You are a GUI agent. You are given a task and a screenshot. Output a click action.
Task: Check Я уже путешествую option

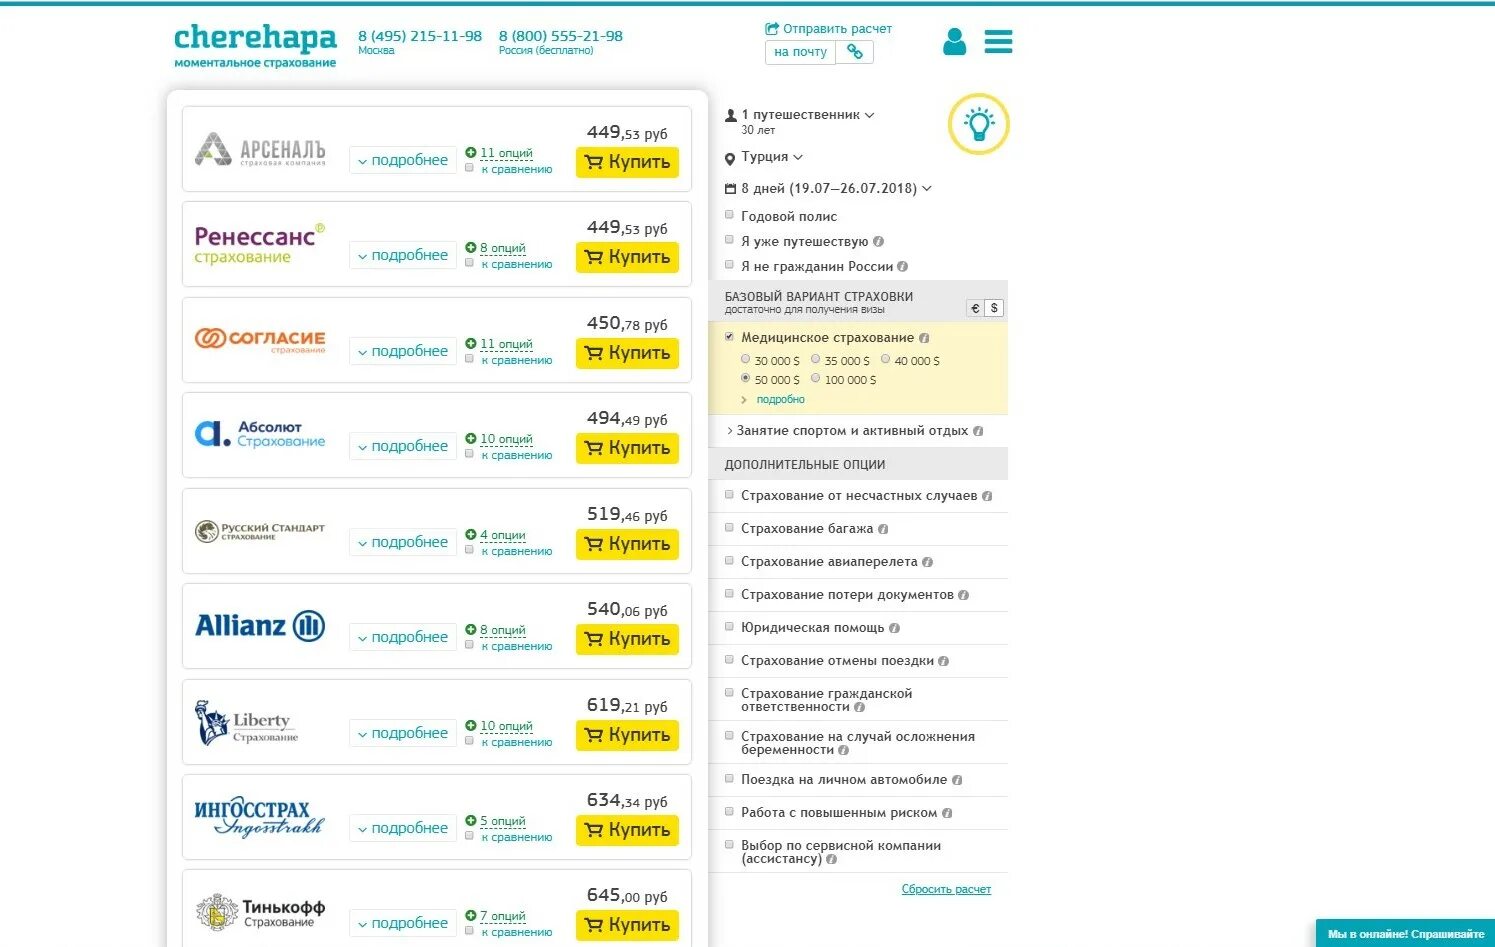(x=729, y=240)
